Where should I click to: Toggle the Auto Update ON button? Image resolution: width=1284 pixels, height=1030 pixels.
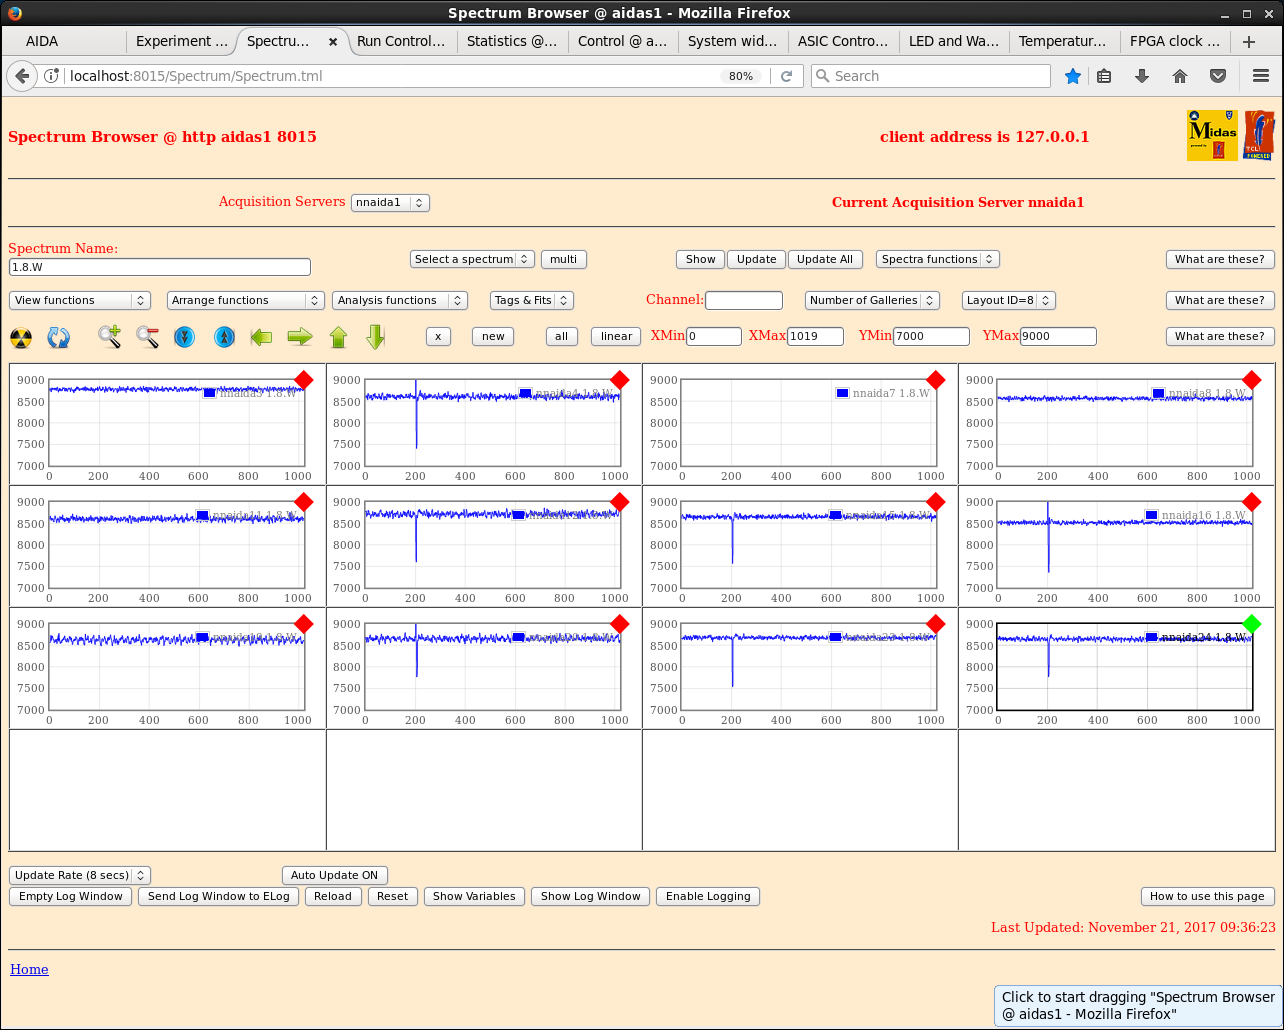[334, 875]
